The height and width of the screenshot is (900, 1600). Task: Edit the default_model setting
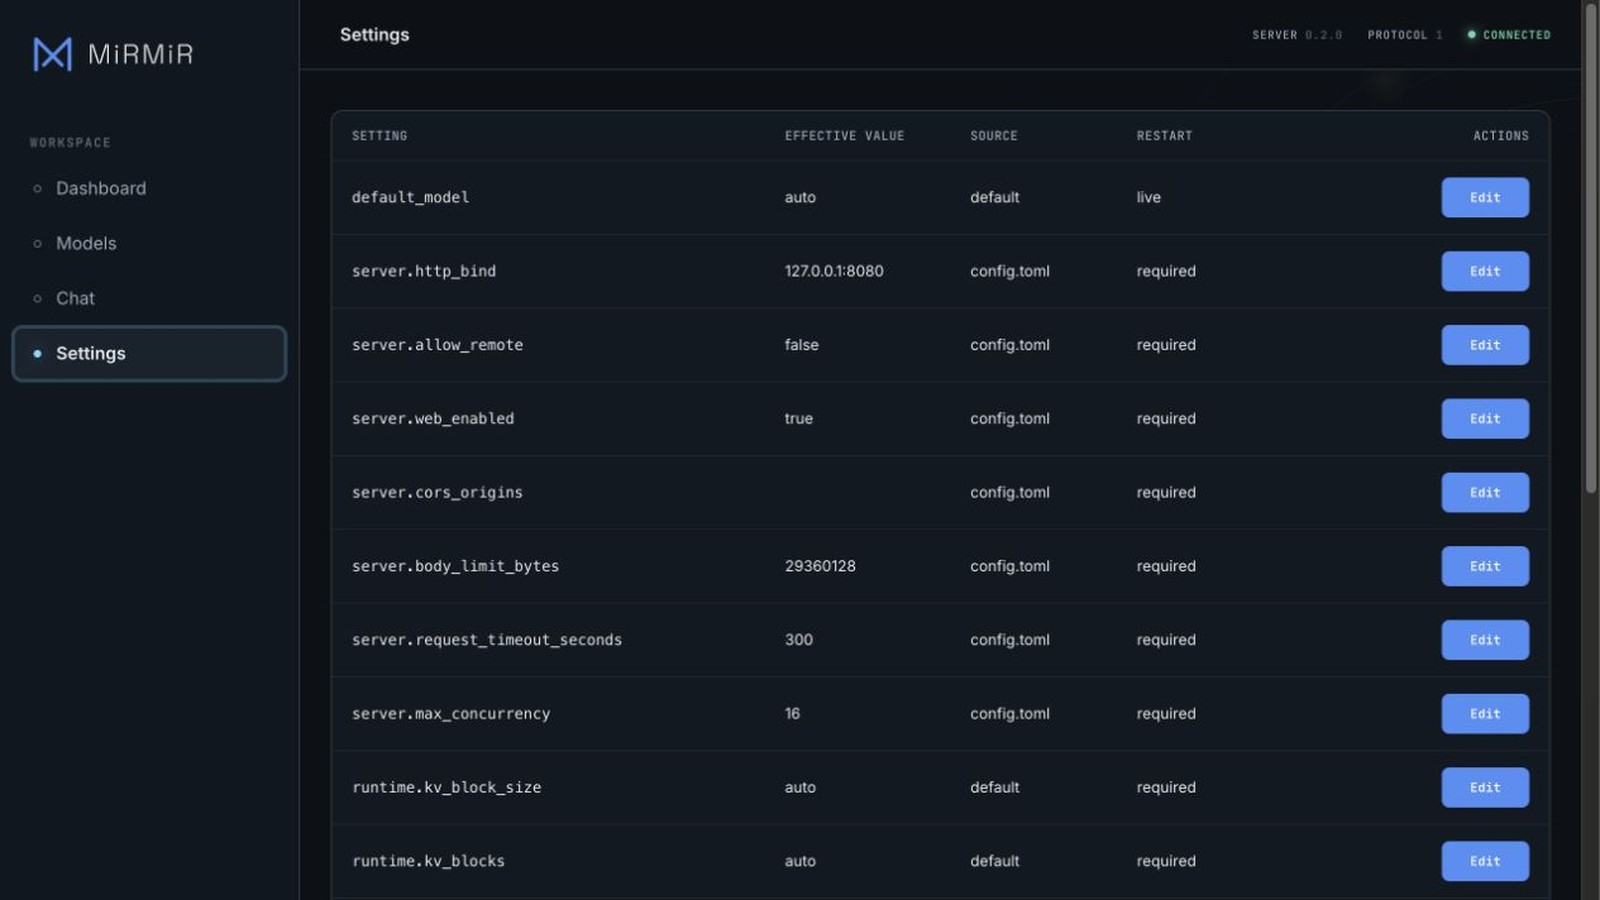[1485, 197]
